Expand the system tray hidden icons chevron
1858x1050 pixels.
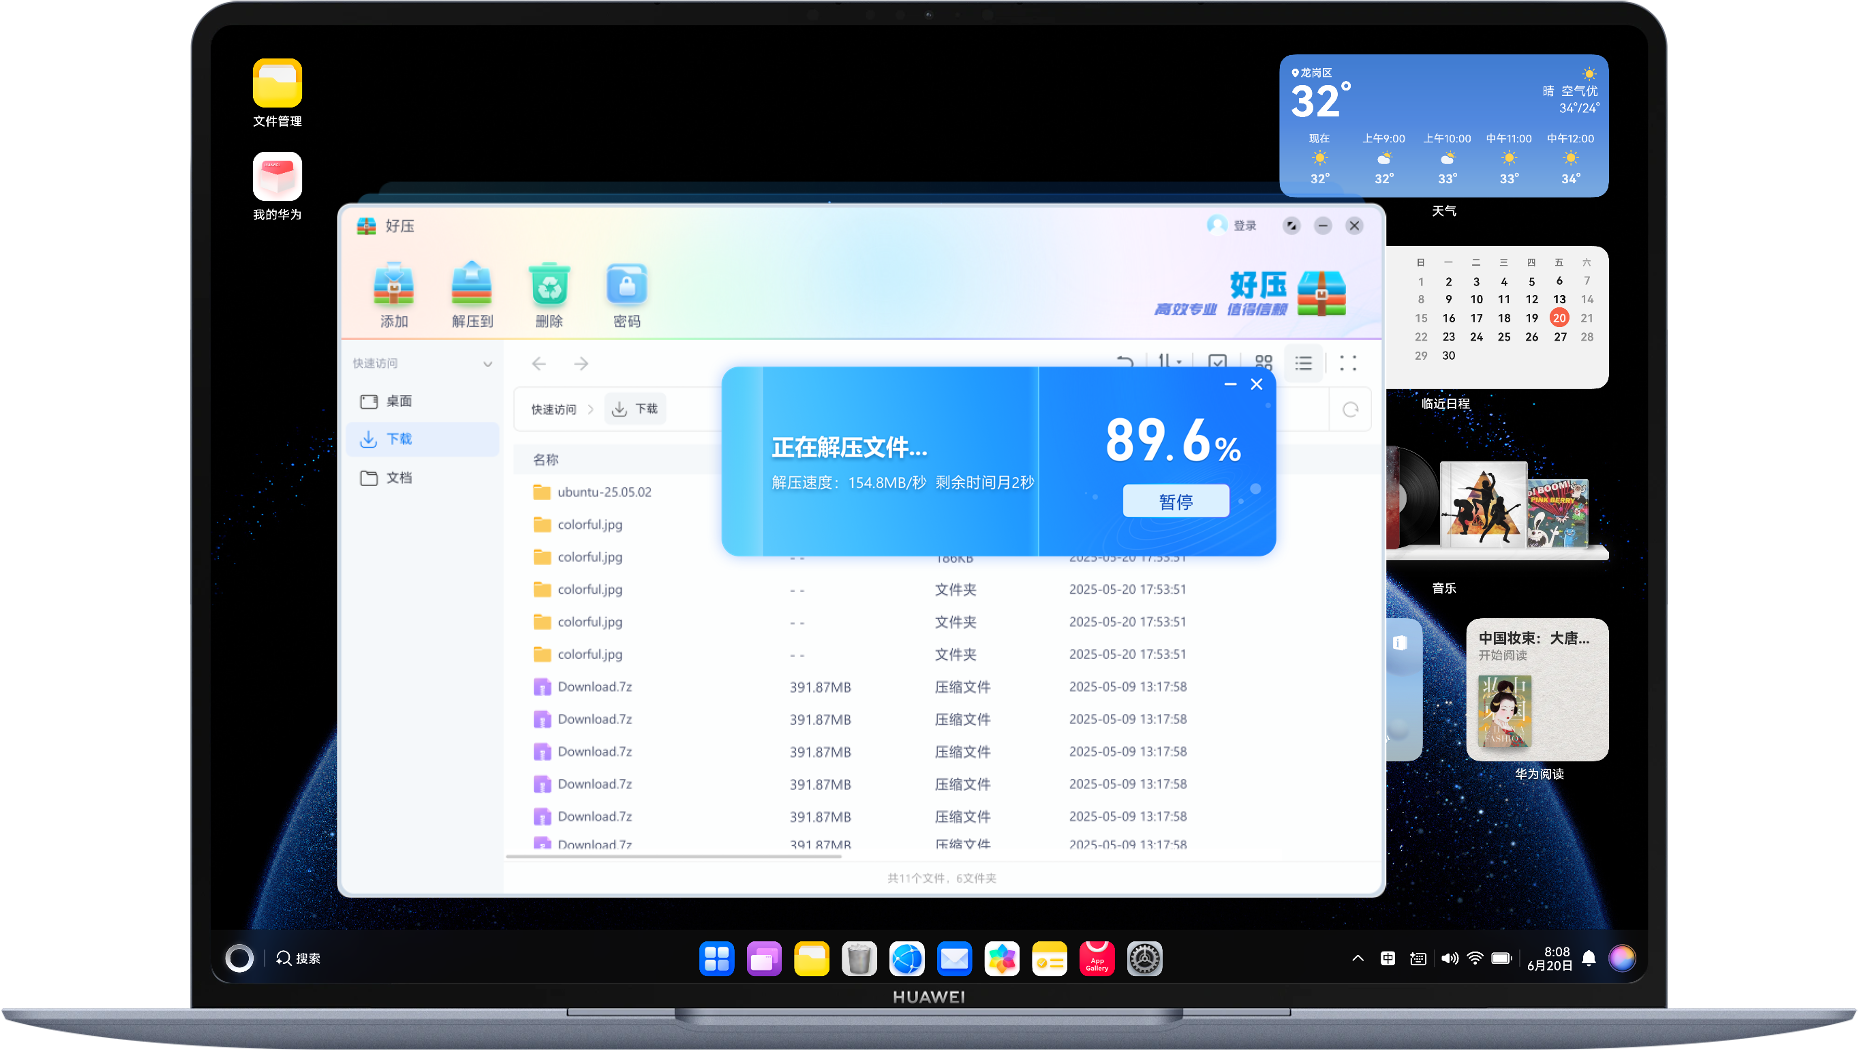point(1358,958)
